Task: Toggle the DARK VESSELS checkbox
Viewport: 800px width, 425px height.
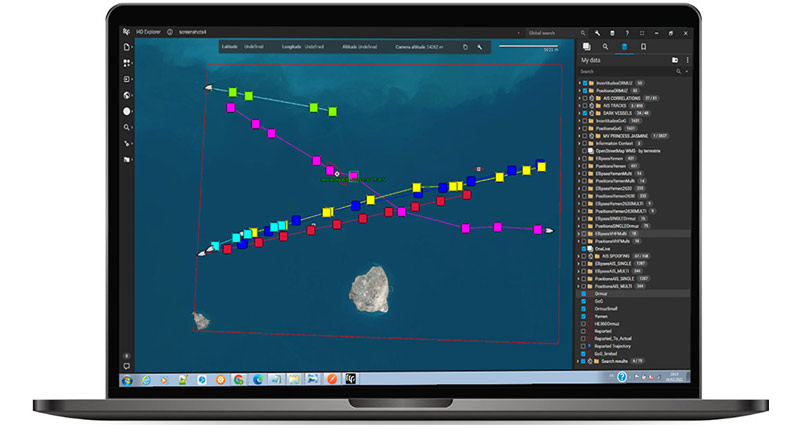Action: point(585,113)
